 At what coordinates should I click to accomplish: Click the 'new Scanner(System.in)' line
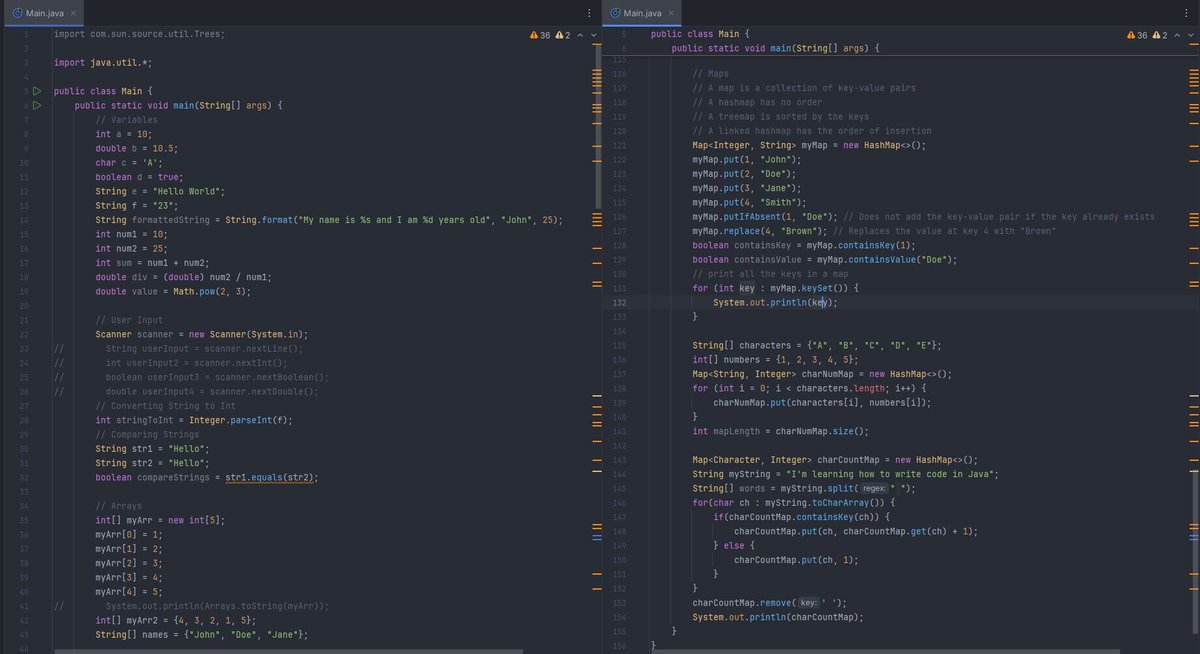[202, 334]
